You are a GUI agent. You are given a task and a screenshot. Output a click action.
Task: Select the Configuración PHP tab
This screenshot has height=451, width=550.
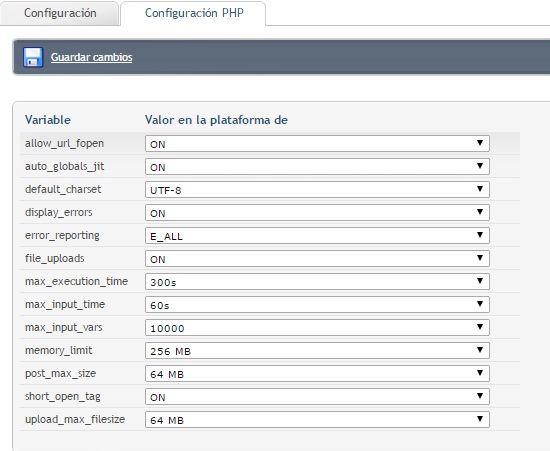(193, 13)
